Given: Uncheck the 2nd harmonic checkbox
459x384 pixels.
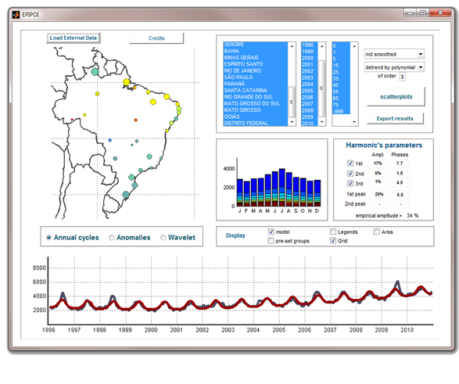Looking at the screenshot, I should (x=350, y=173).
